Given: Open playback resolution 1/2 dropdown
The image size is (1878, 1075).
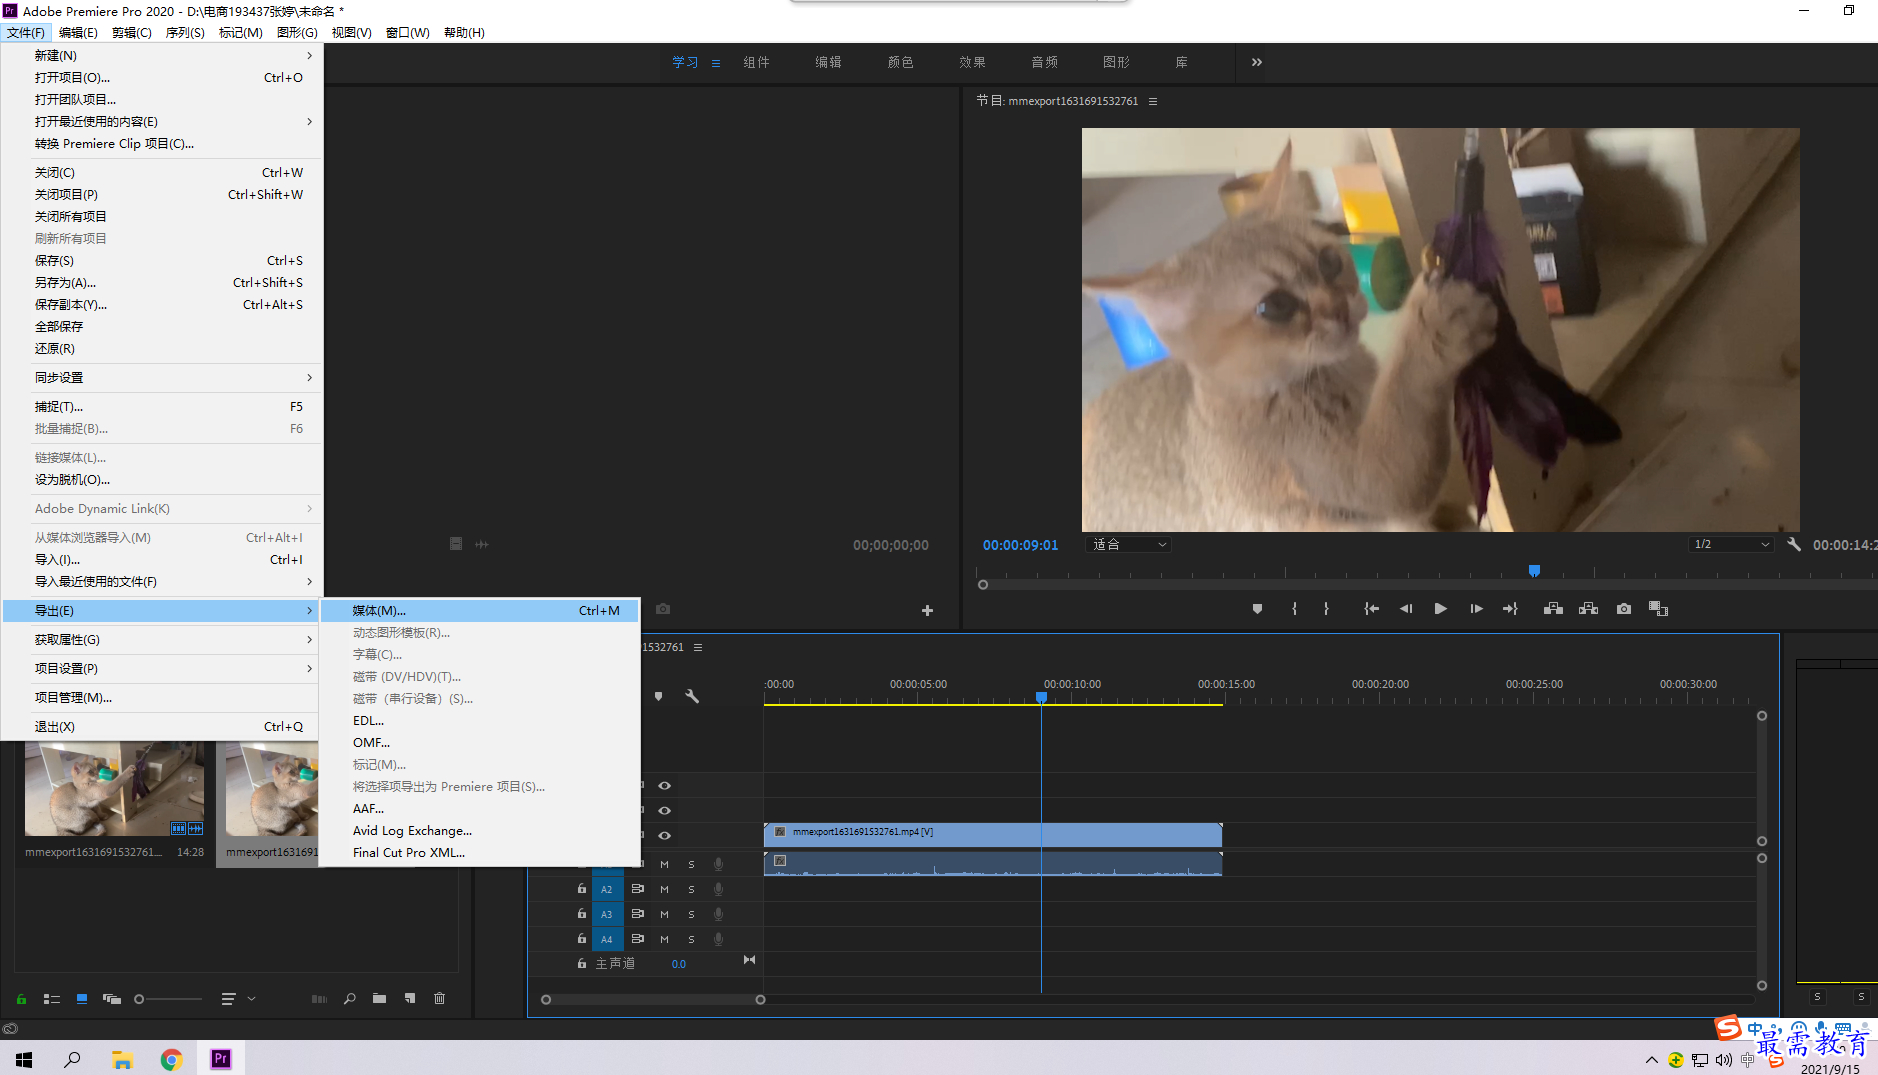Looking at the screenshot, I should (x=1731, y=545).
